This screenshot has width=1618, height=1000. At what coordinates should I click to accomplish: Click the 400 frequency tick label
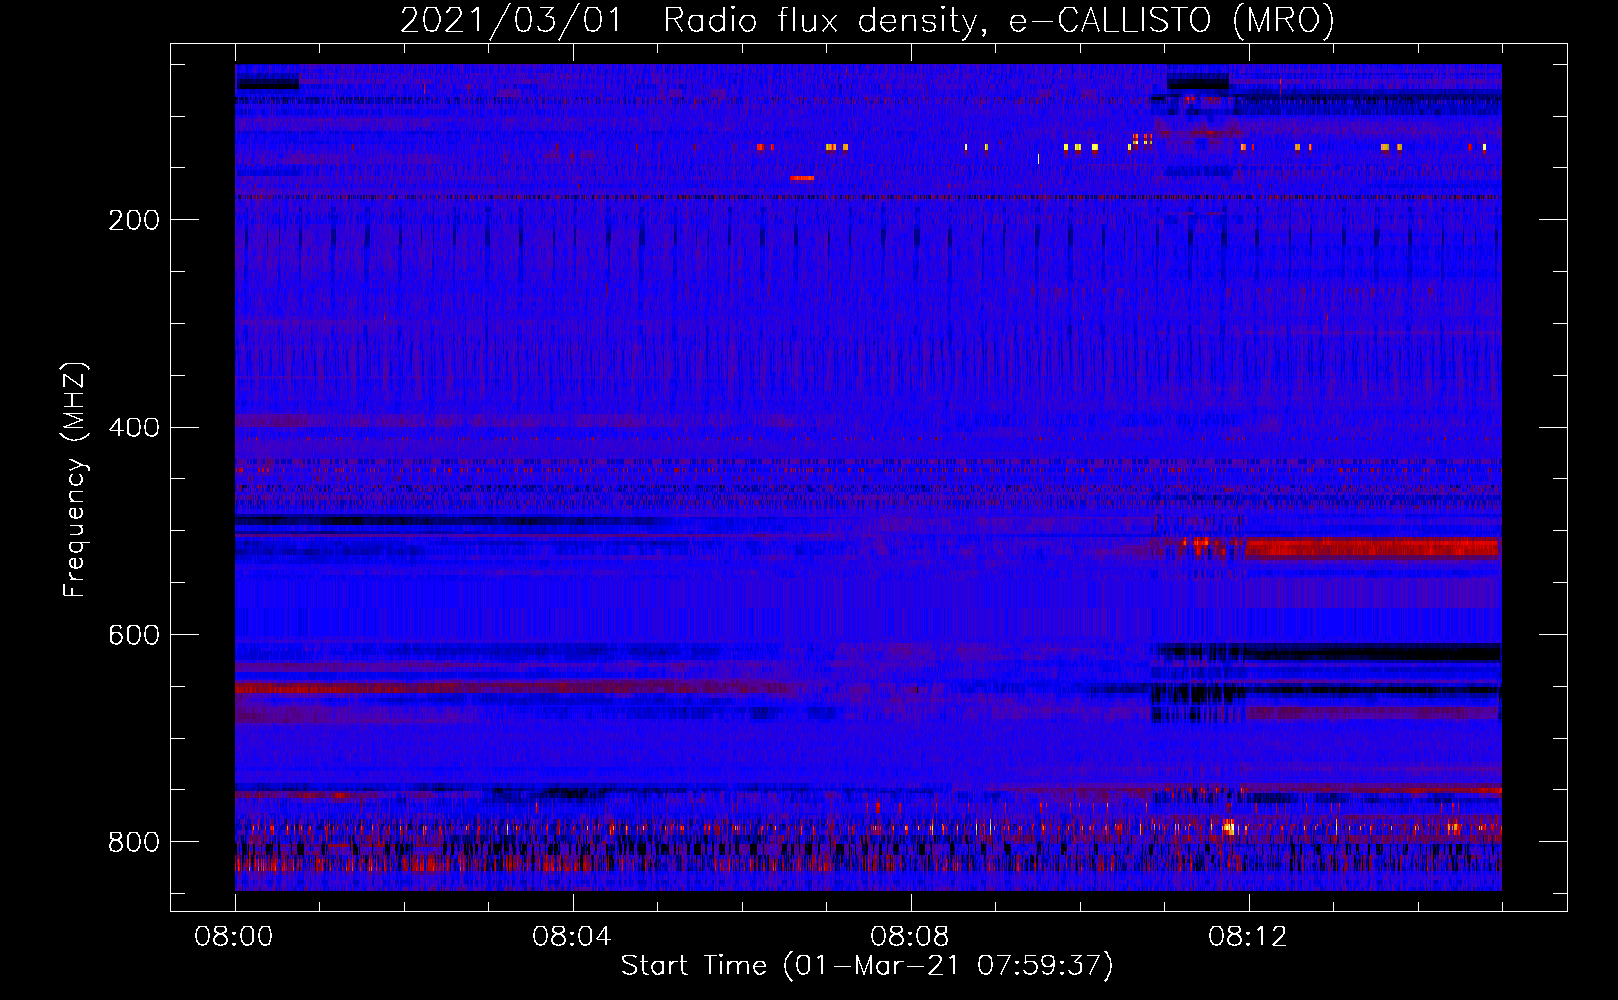point(134,428)
